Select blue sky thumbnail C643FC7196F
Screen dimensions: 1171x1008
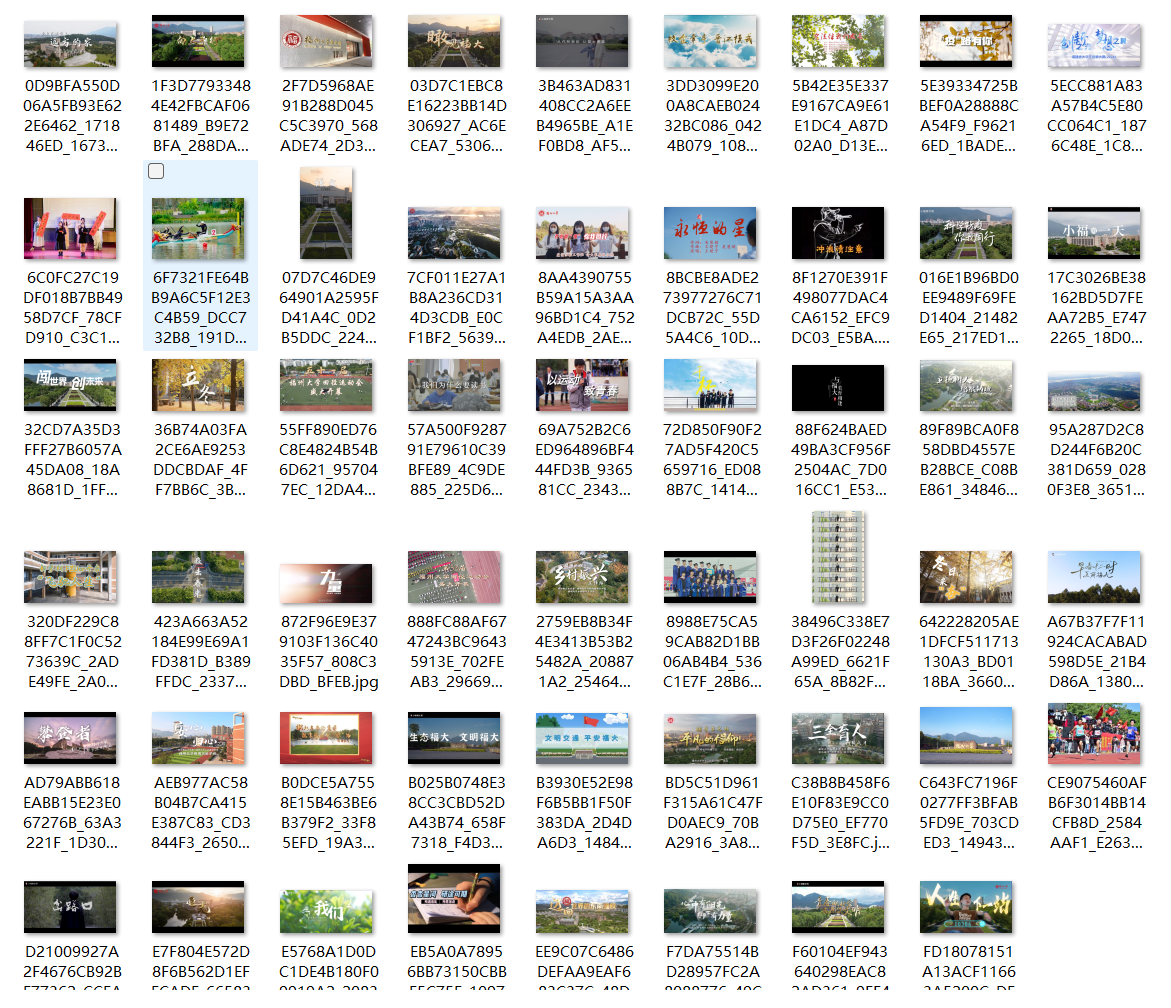(966, 735)
